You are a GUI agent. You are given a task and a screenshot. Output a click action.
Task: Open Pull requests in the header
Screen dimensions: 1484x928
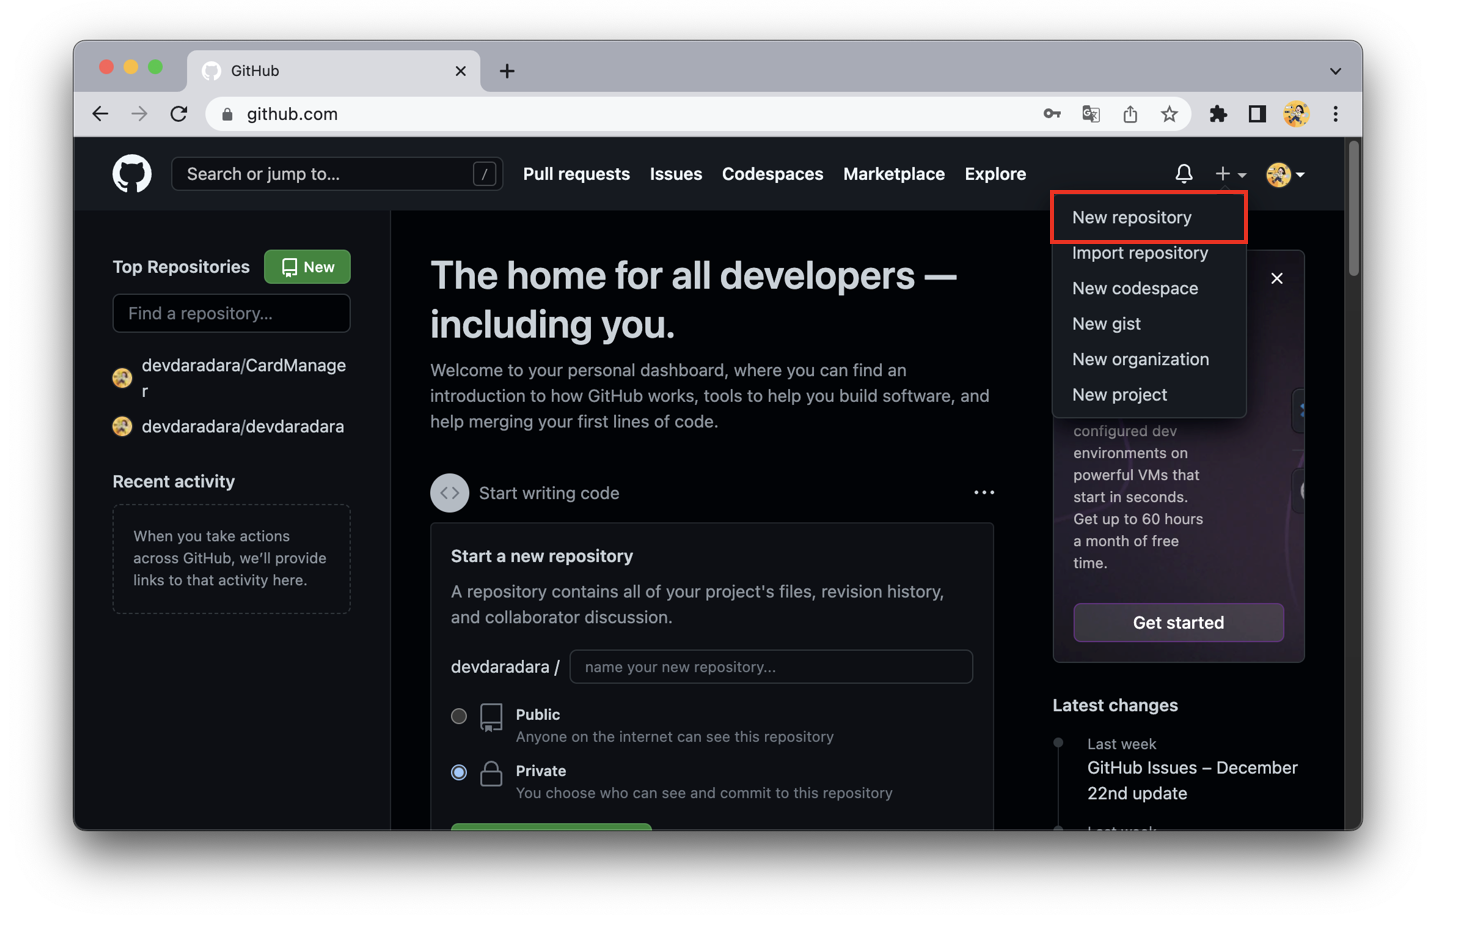click(576, 174)
